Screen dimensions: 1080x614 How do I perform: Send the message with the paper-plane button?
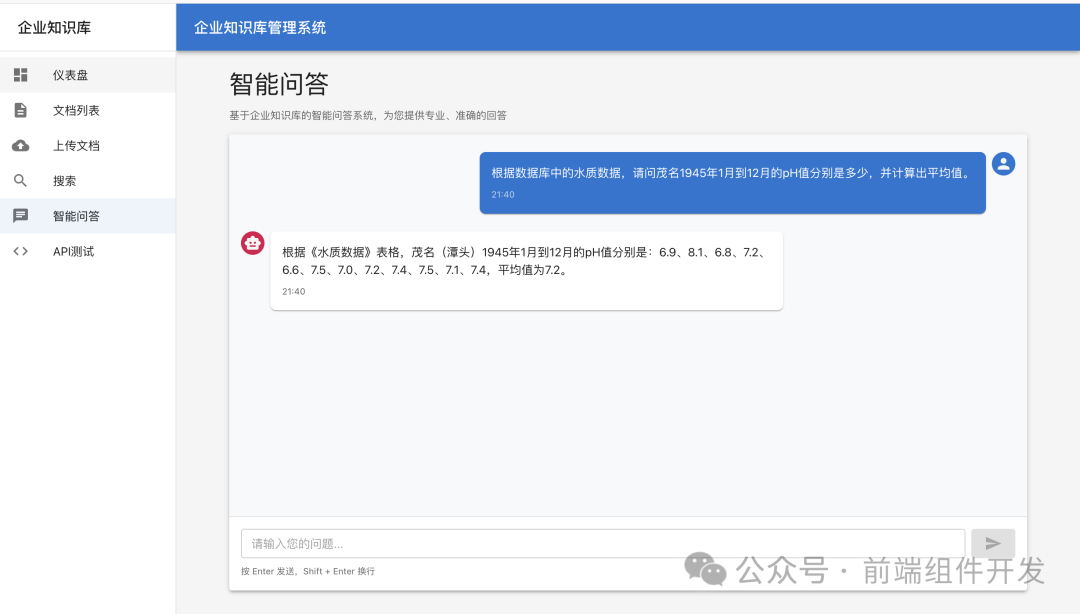993,544
